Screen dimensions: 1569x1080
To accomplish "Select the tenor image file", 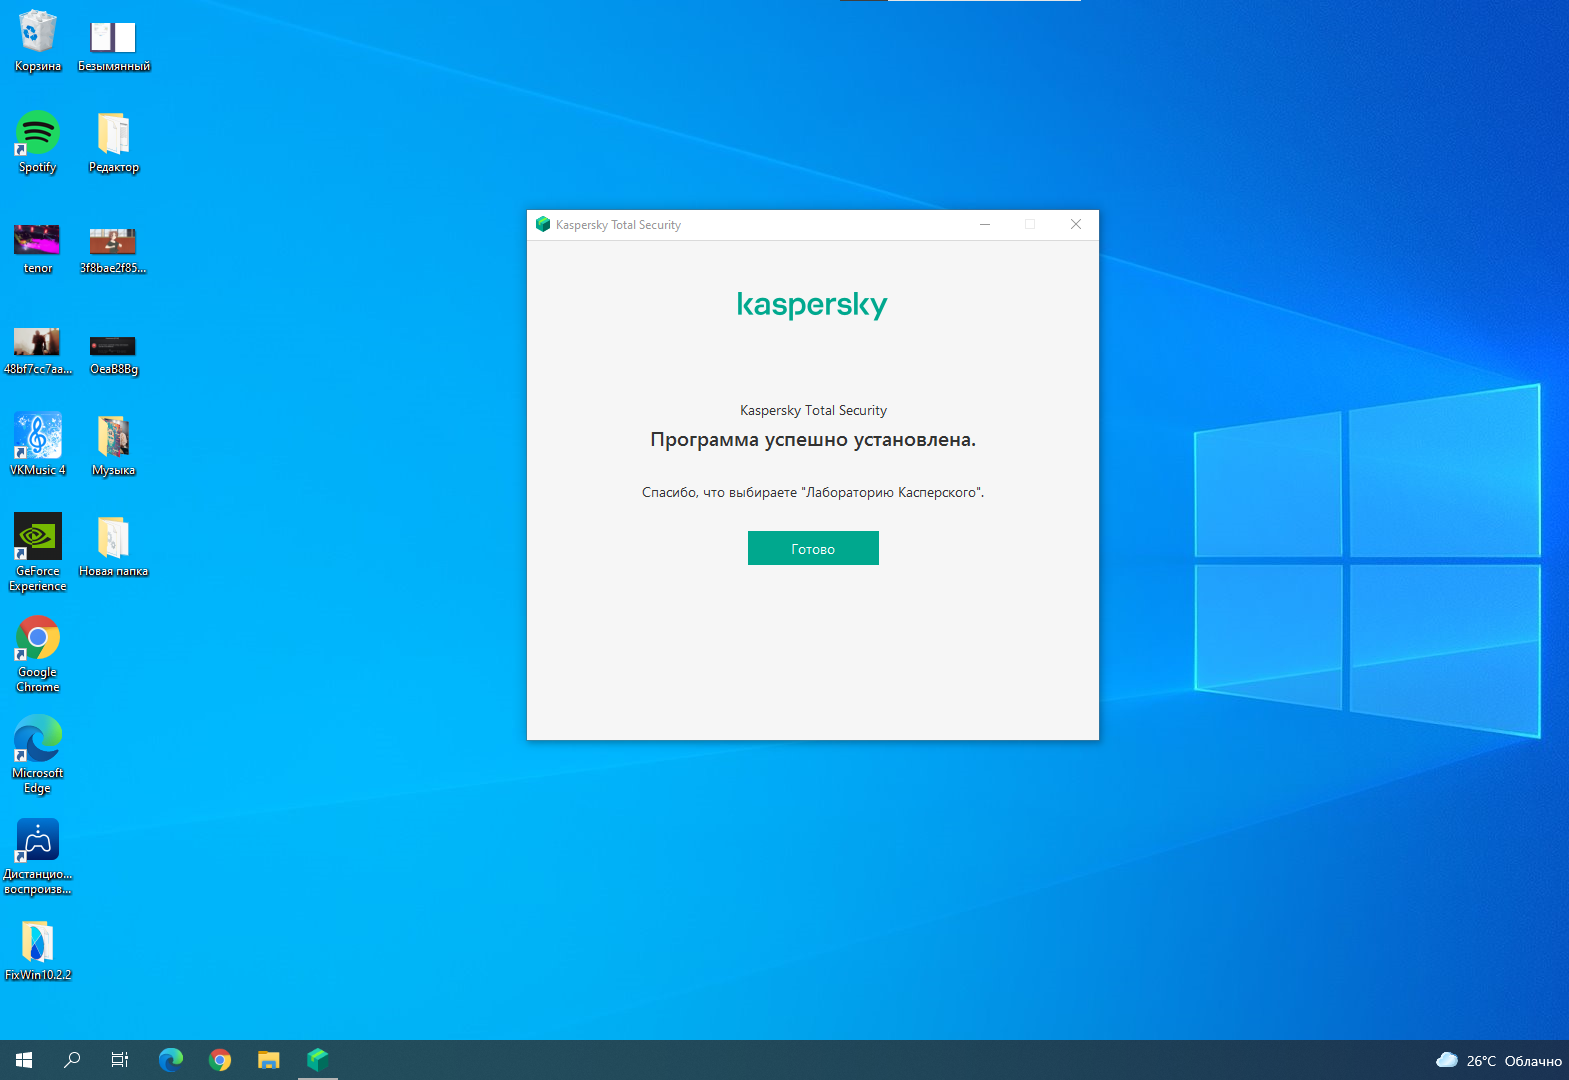I will (x=38, y=248).
